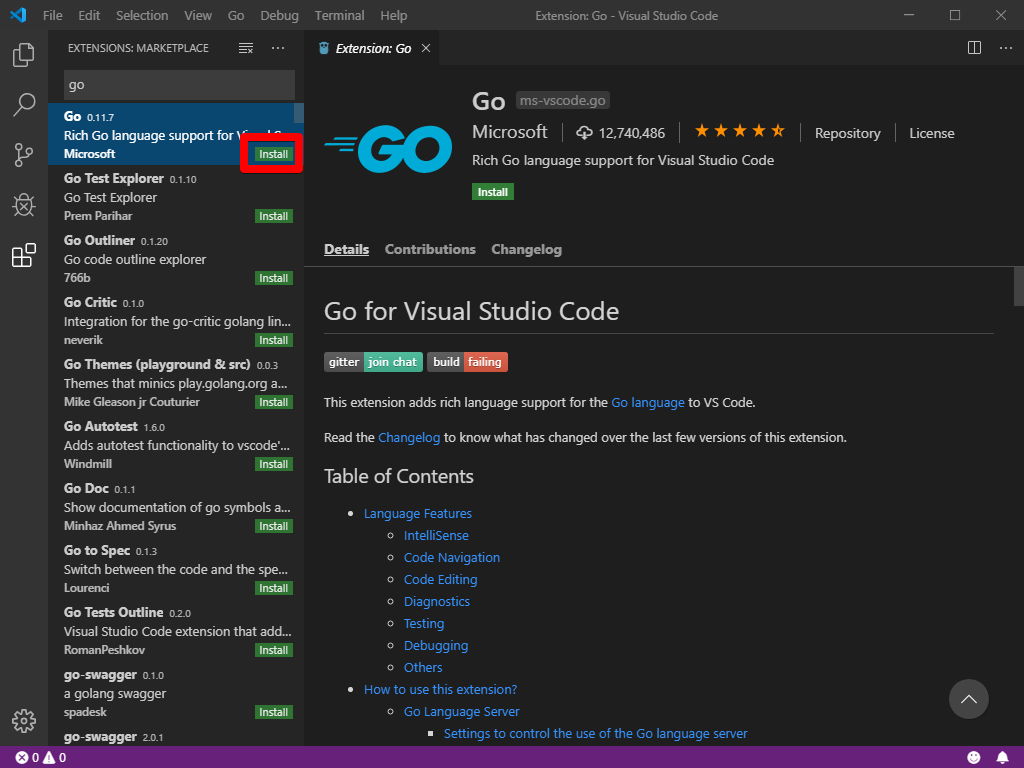Click the VS Code logo icon in title bar
Screen dimensions: 1024x768
[x=18, y=15]
